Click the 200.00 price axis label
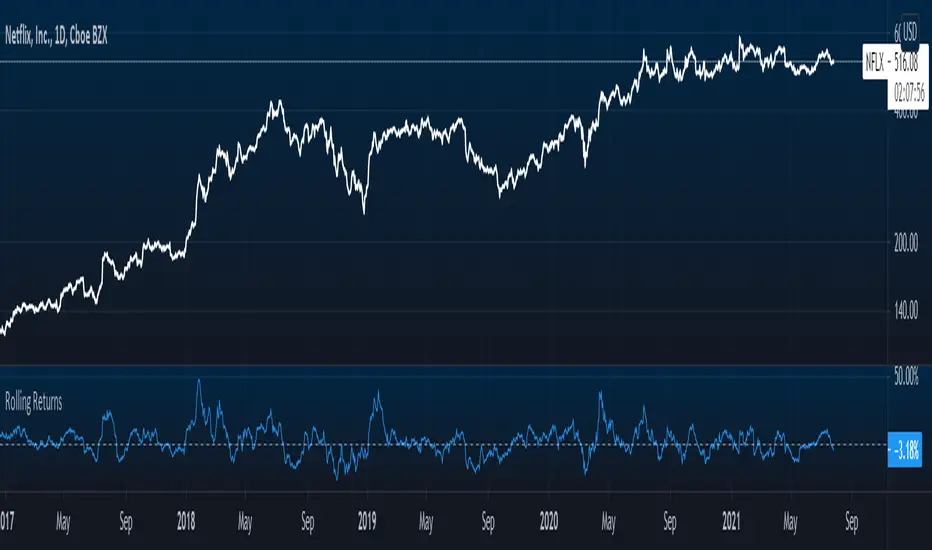The image size is (932, 550). (x=905, y=243)
